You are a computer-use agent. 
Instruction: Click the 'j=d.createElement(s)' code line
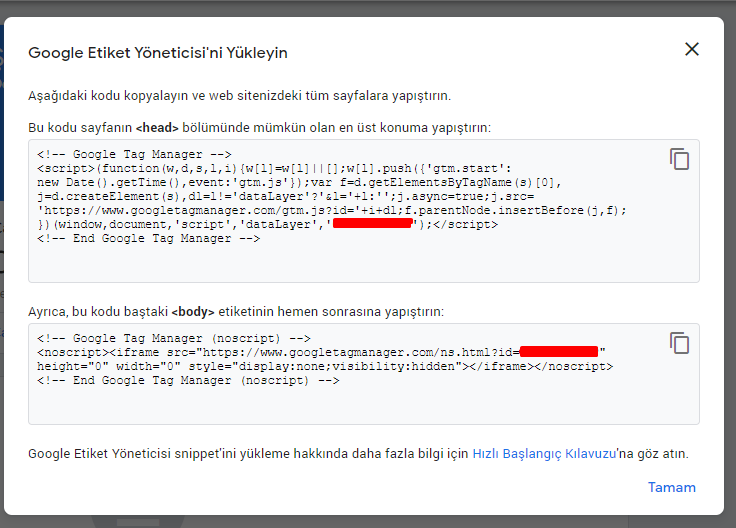click(x=285, y=196)
